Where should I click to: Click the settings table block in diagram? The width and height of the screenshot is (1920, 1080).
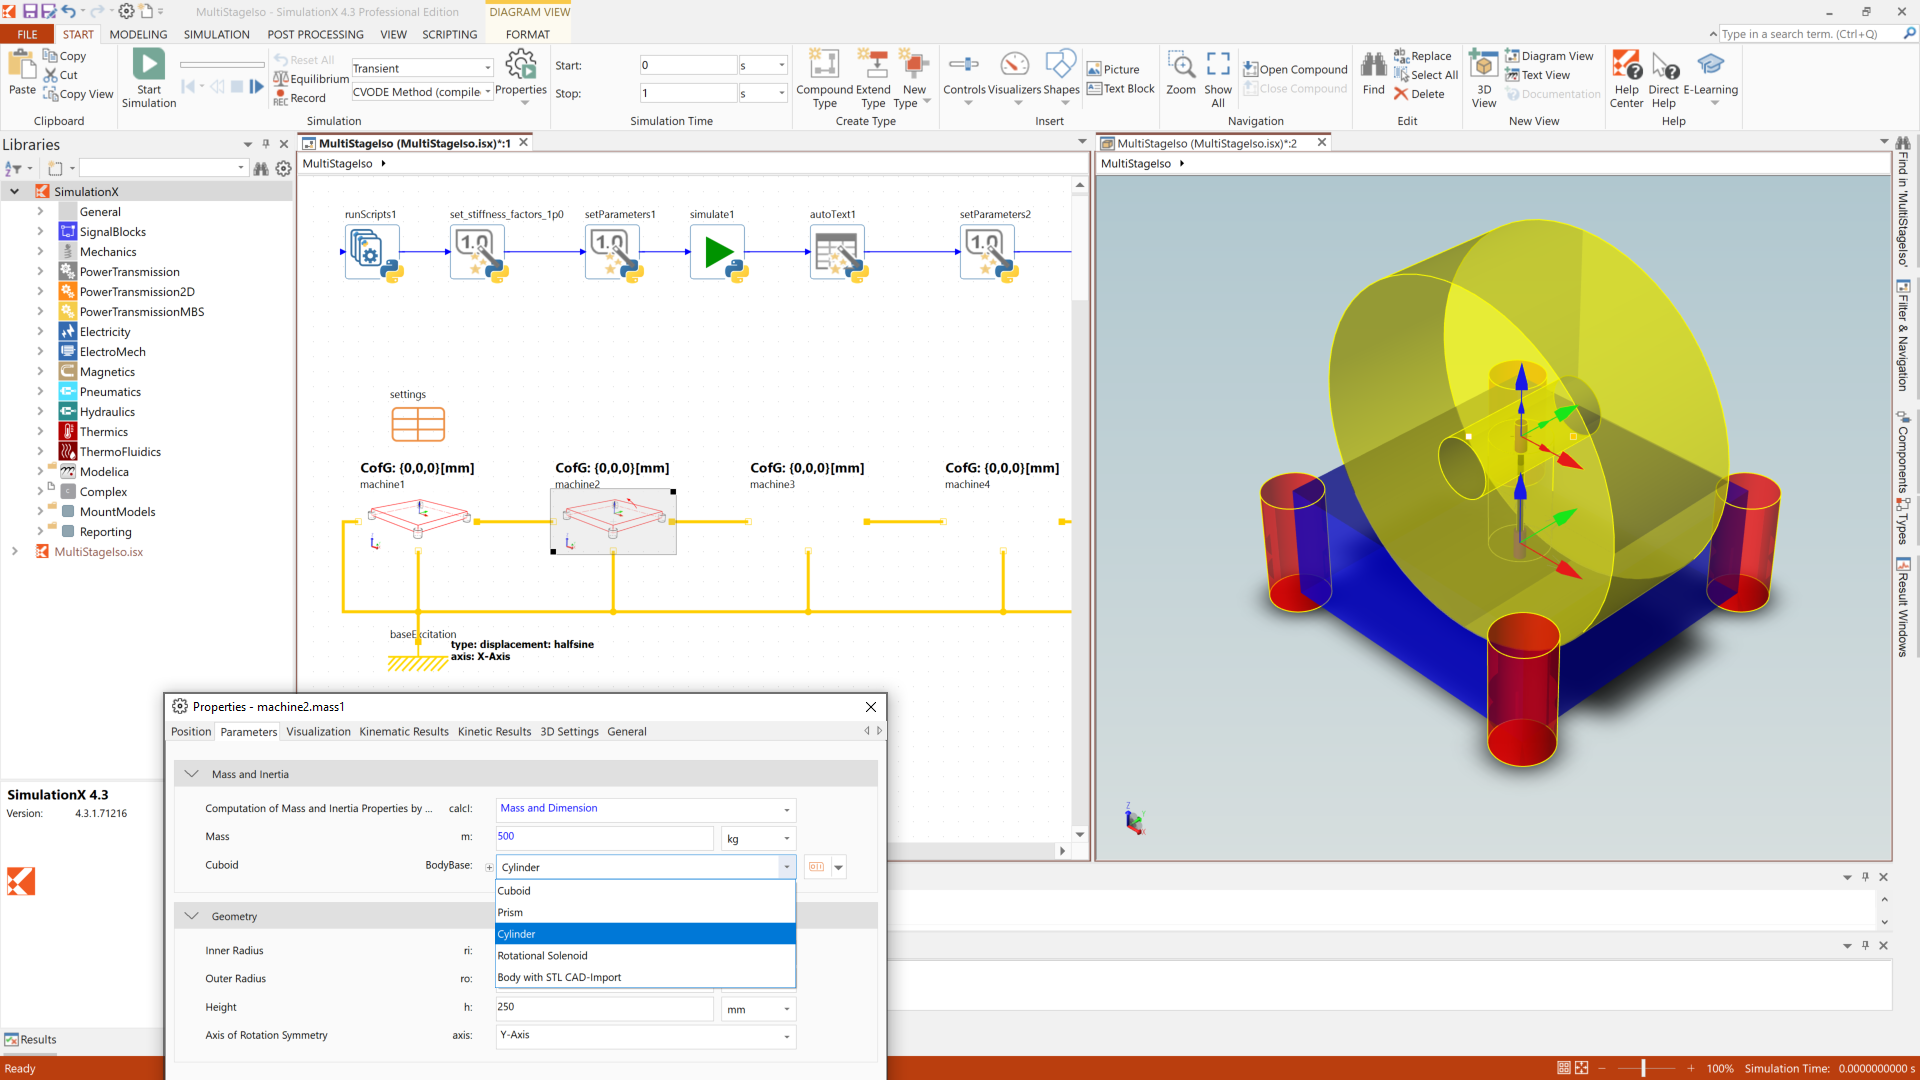(x=418, y=424)
